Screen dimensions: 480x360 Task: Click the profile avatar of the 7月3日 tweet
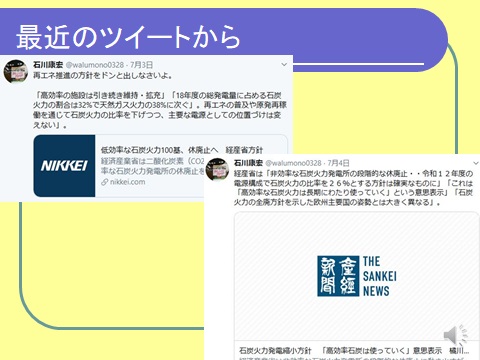pyautogui.click(x=16, y=72)
